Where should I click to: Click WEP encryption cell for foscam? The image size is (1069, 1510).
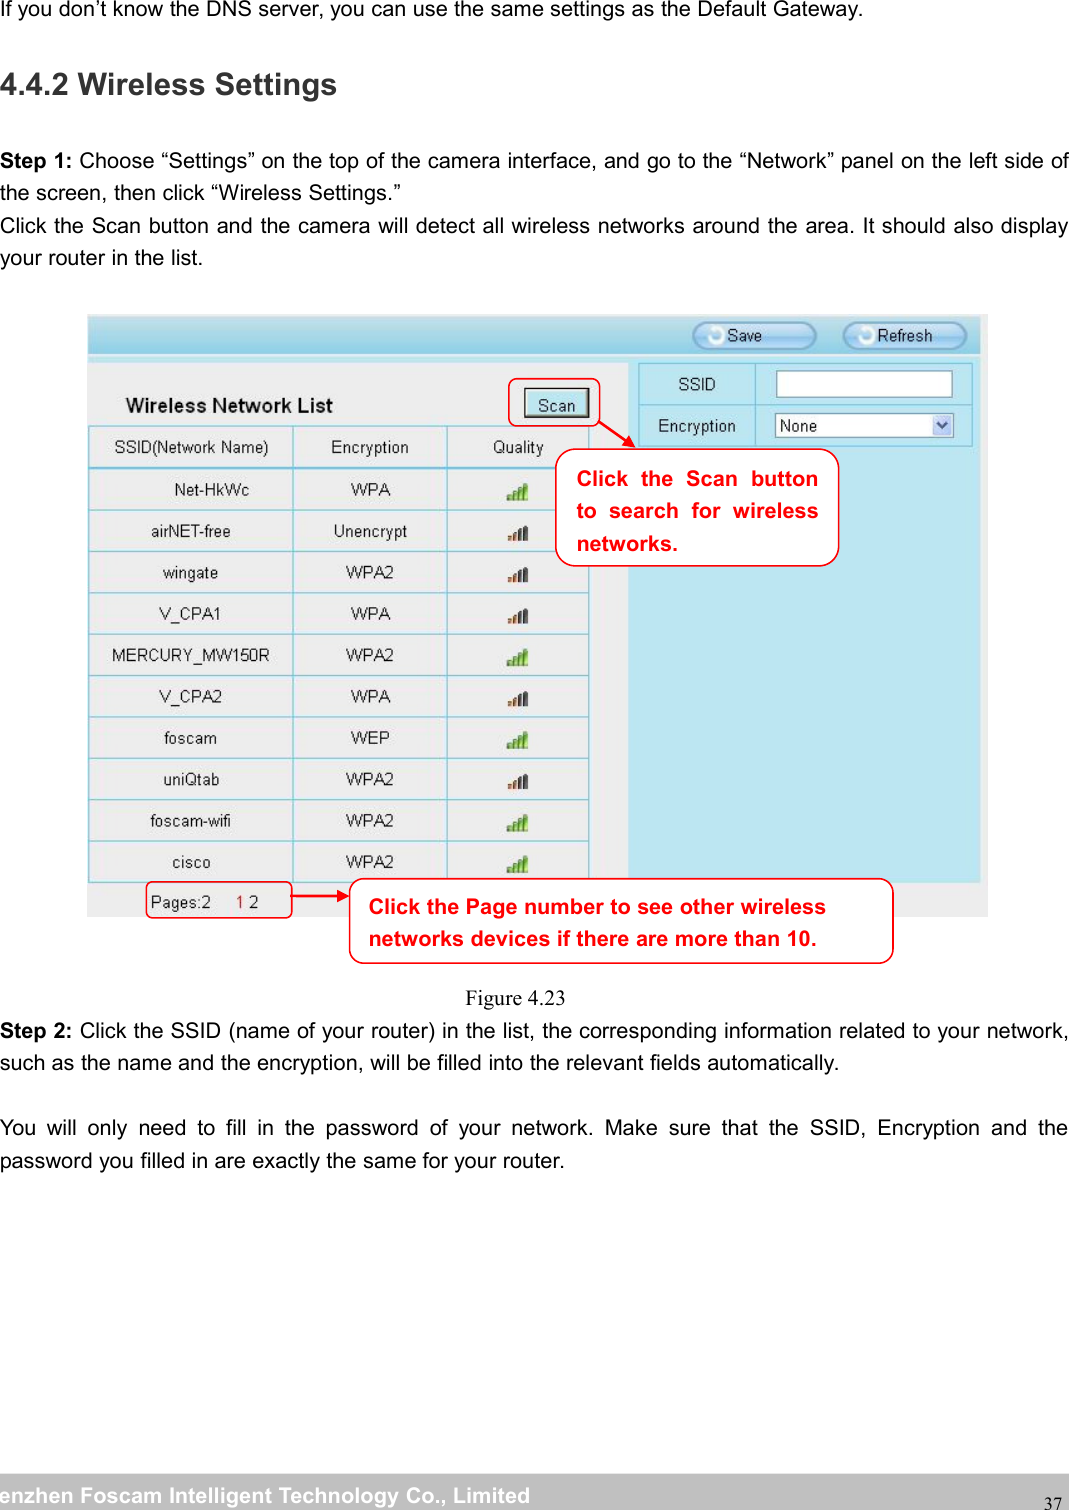[370, 738]
